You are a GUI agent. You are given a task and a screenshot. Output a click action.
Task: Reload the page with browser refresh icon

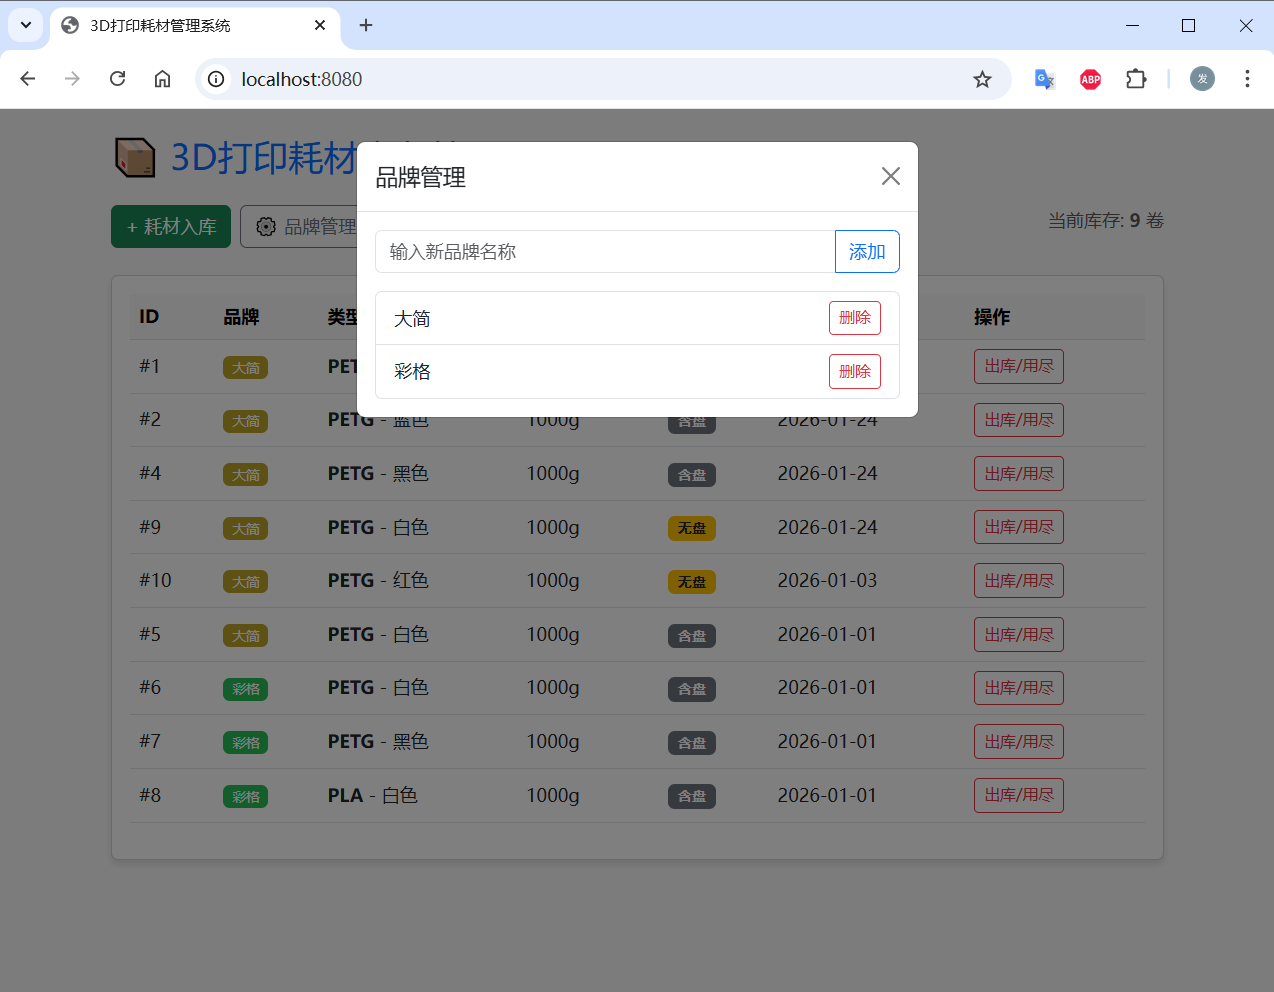tap(117, 79)
